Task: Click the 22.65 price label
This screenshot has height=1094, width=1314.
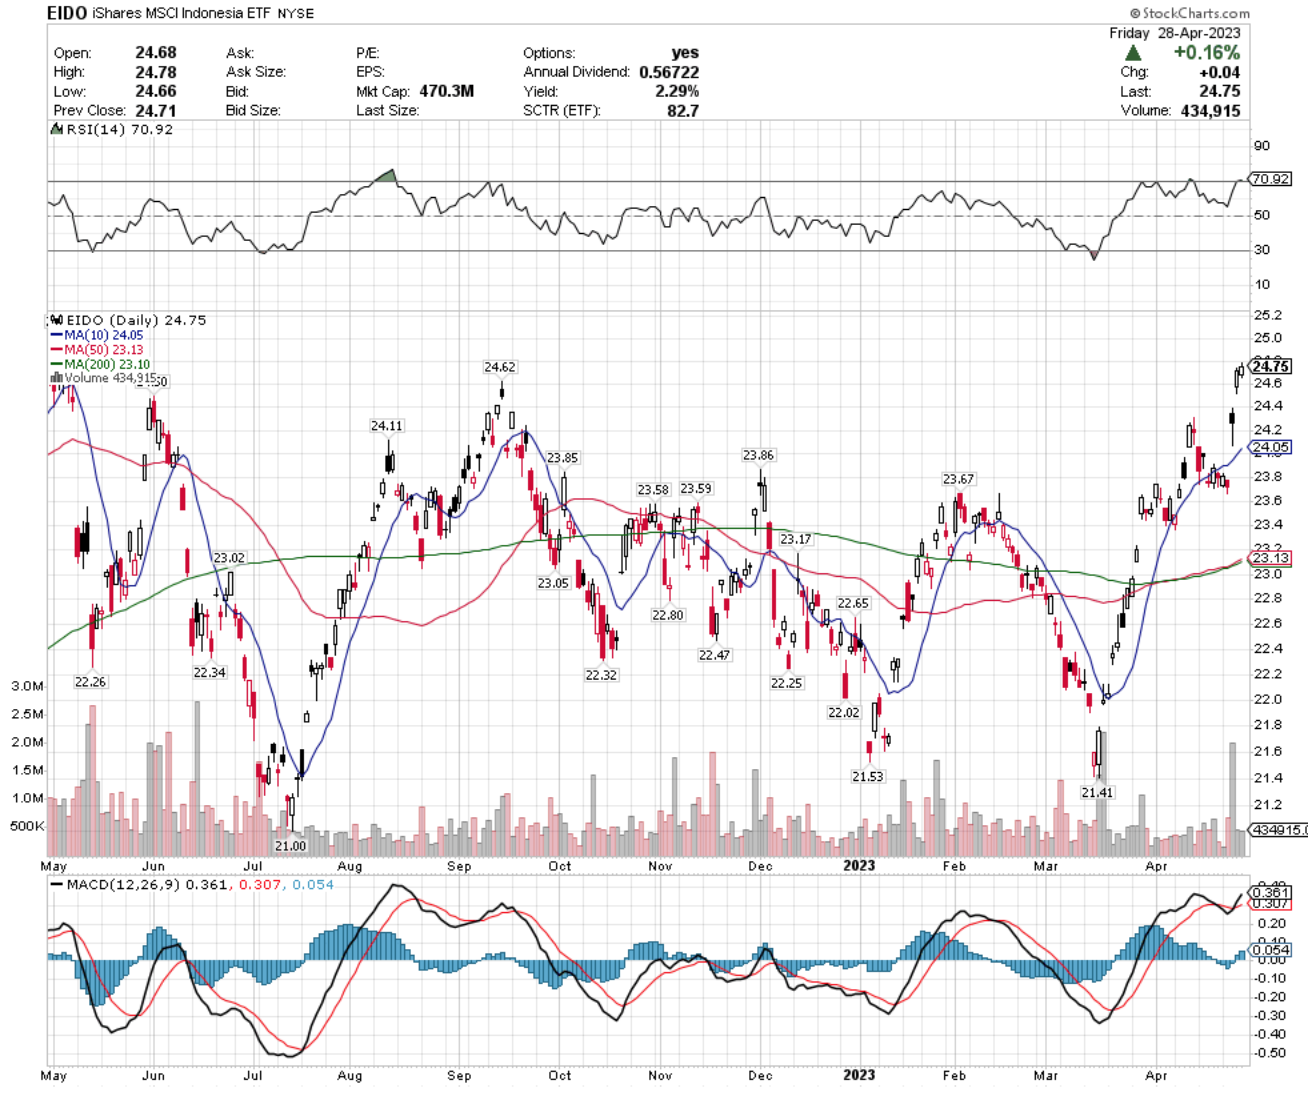Action: (x=853, y=604)
